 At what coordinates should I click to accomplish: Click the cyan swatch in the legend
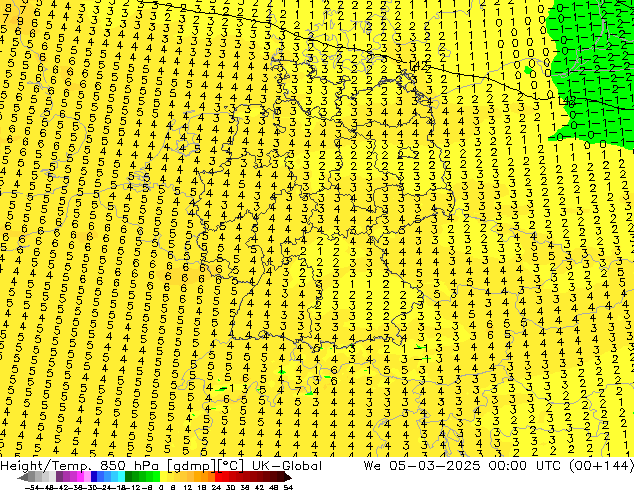122,477
